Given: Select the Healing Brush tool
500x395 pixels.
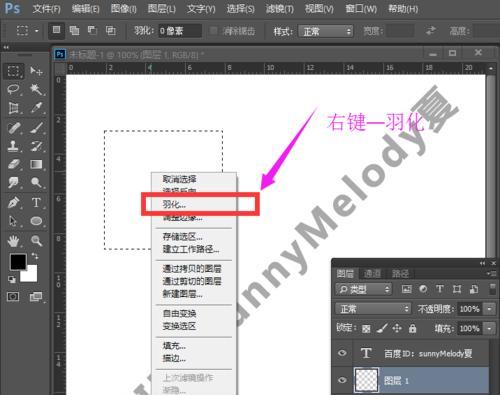Looking at the screenshot, I should pyautogui.click(x=13, y=128).
